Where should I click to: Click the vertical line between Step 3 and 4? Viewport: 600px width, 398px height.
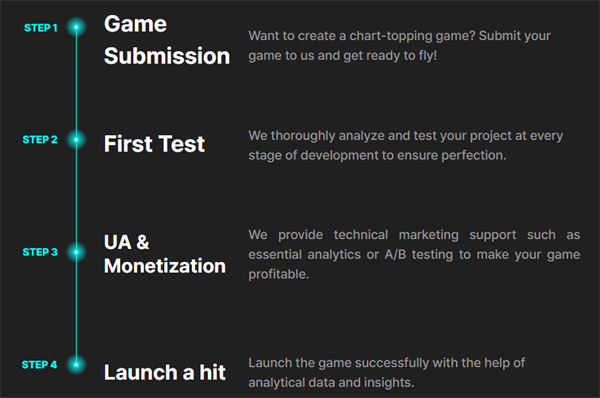76,308
